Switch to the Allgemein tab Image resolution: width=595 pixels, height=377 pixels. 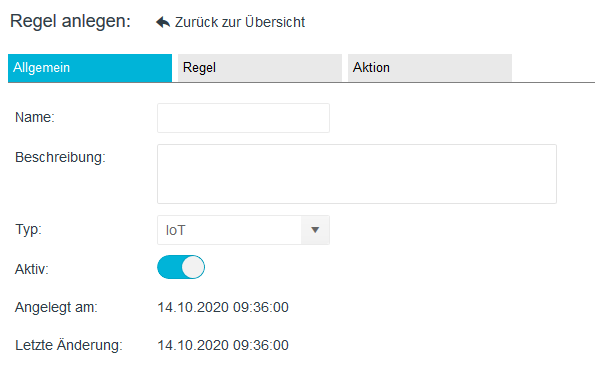[90, 68]
